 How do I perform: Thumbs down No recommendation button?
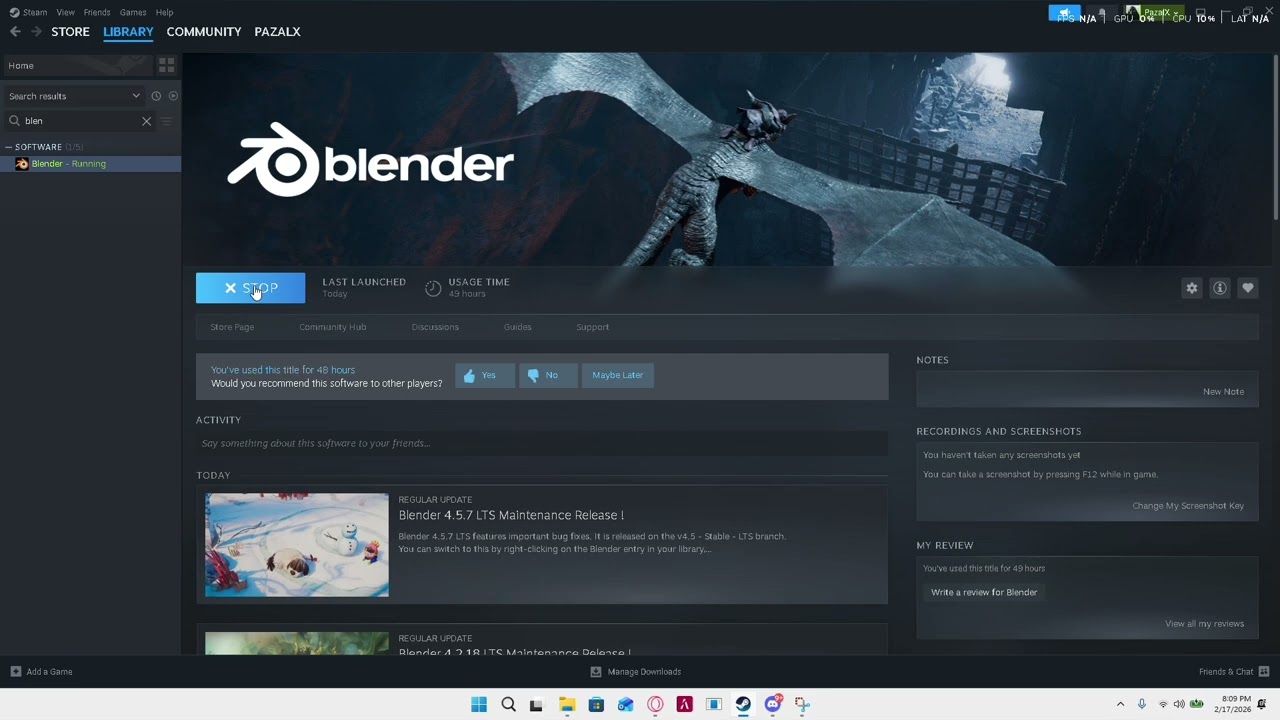(x=548, y=375)
